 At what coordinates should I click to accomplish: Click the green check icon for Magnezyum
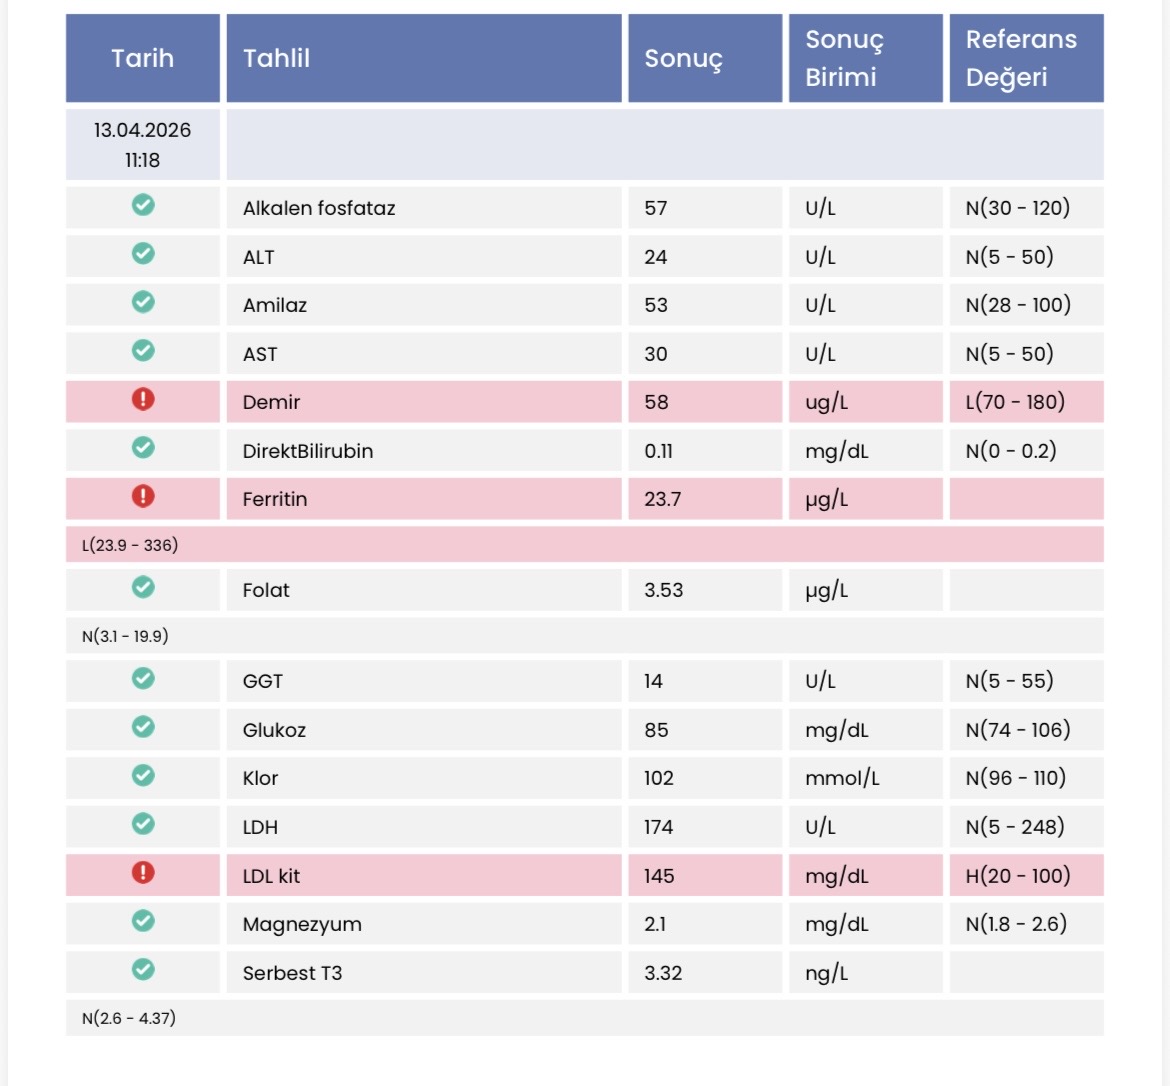click(x=143, y=921)
